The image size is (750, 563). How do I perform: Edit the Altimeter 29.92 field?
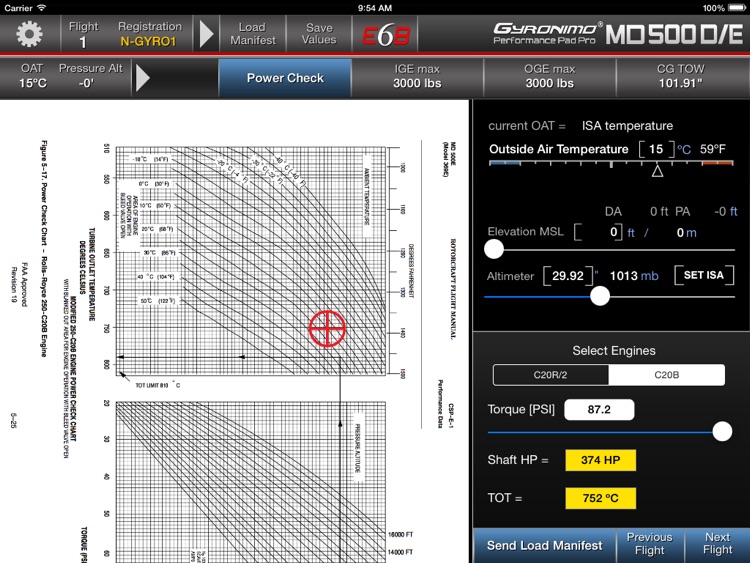(568, 276)
